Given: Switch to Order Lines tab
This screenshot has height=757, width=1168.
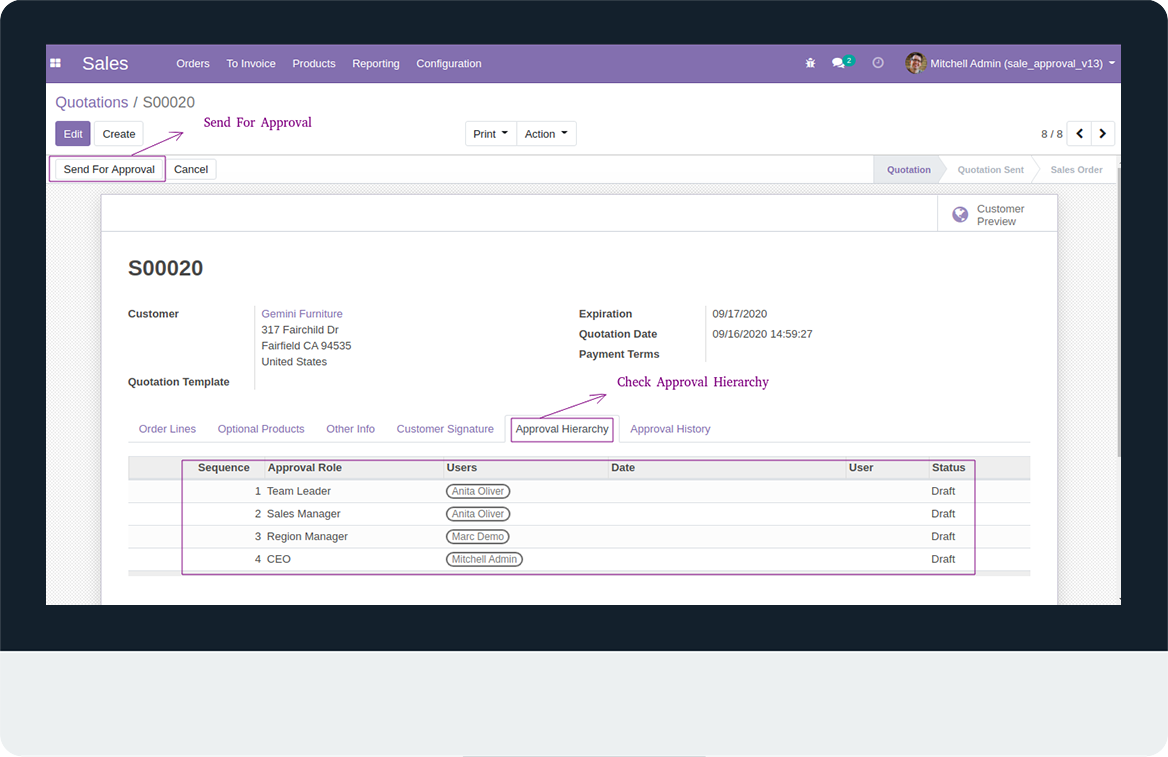Looking at the screenshot, I should pyautogui.click(x=167, y=429).
